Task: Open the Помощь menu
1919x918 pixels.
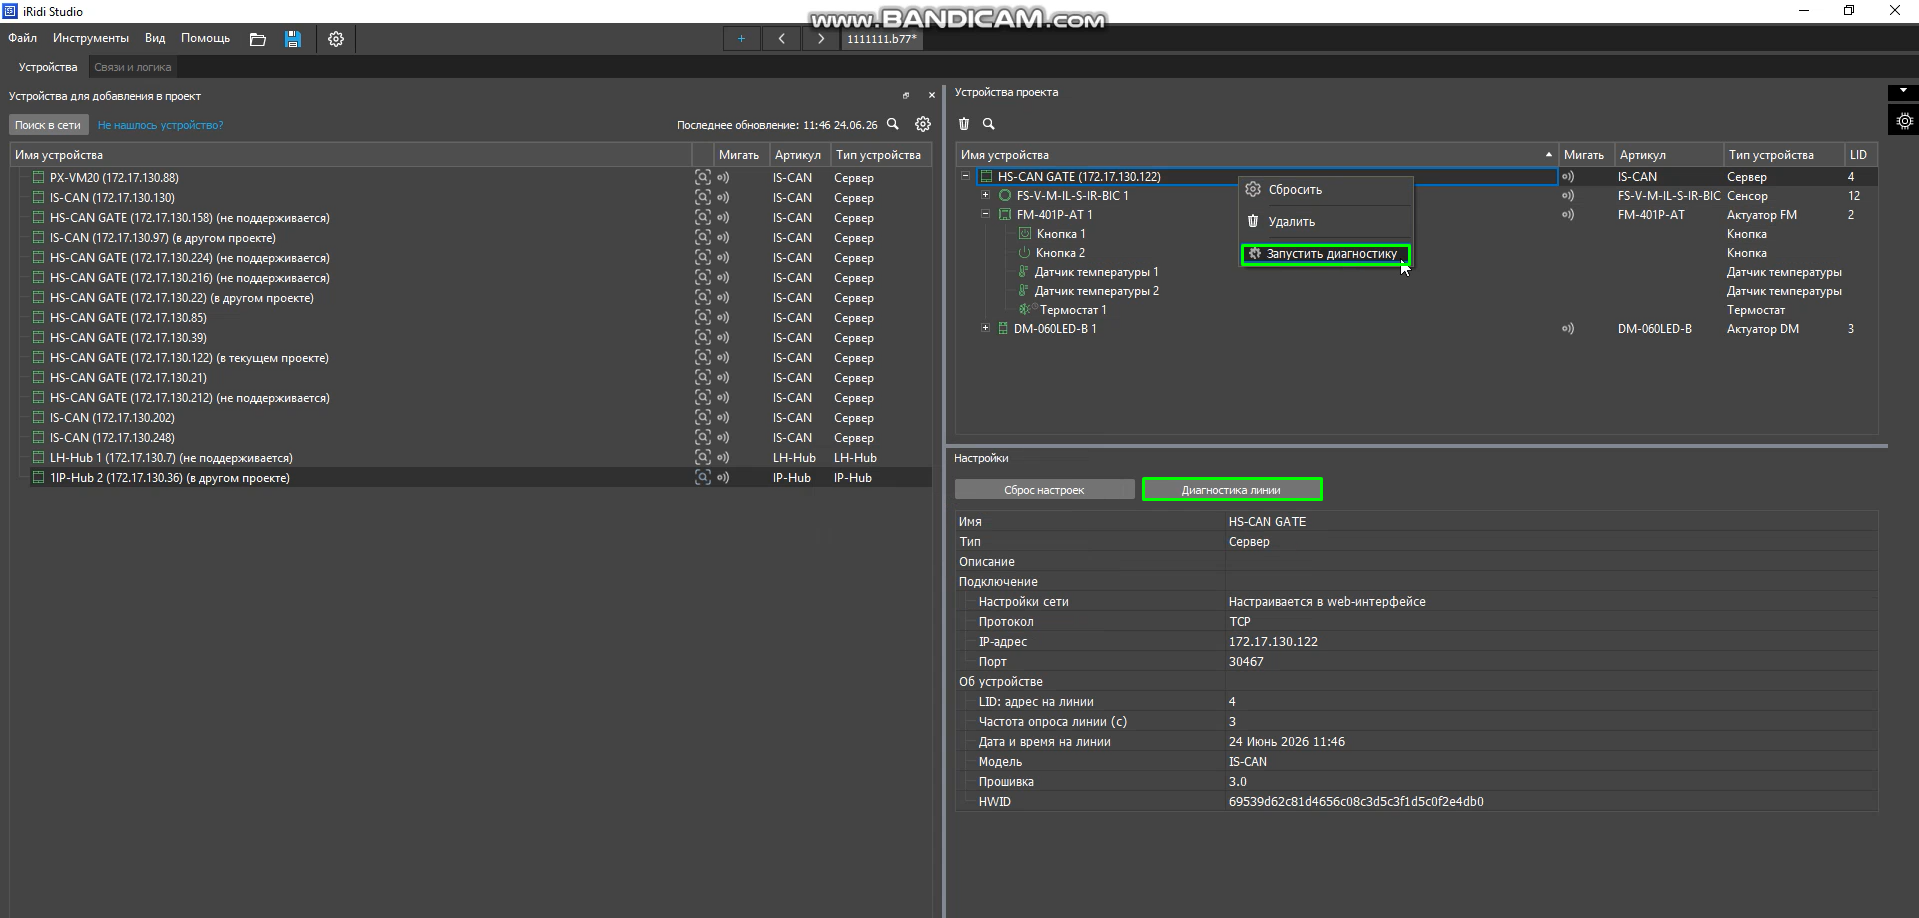Action: click(205, 38)
